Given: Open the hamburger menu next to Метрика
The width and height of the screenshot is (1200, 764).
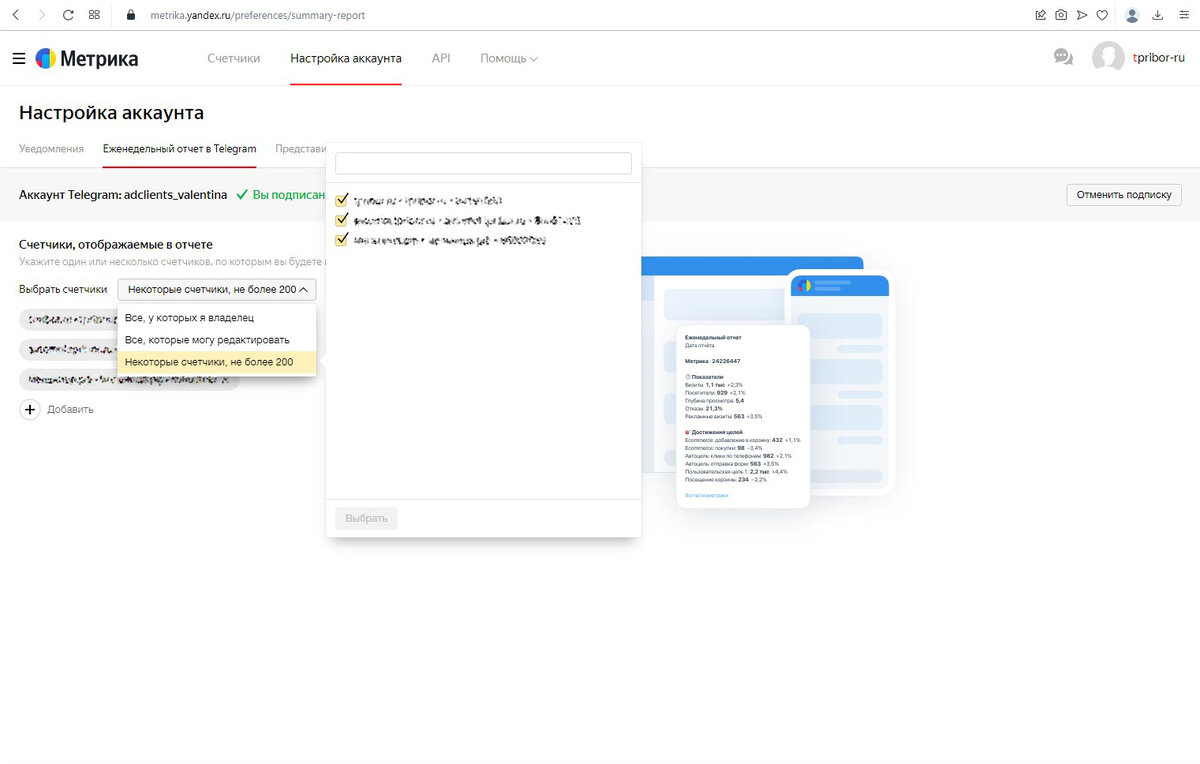Looking at the screenshot, I should pyautogui.click(x=18, y=59).
